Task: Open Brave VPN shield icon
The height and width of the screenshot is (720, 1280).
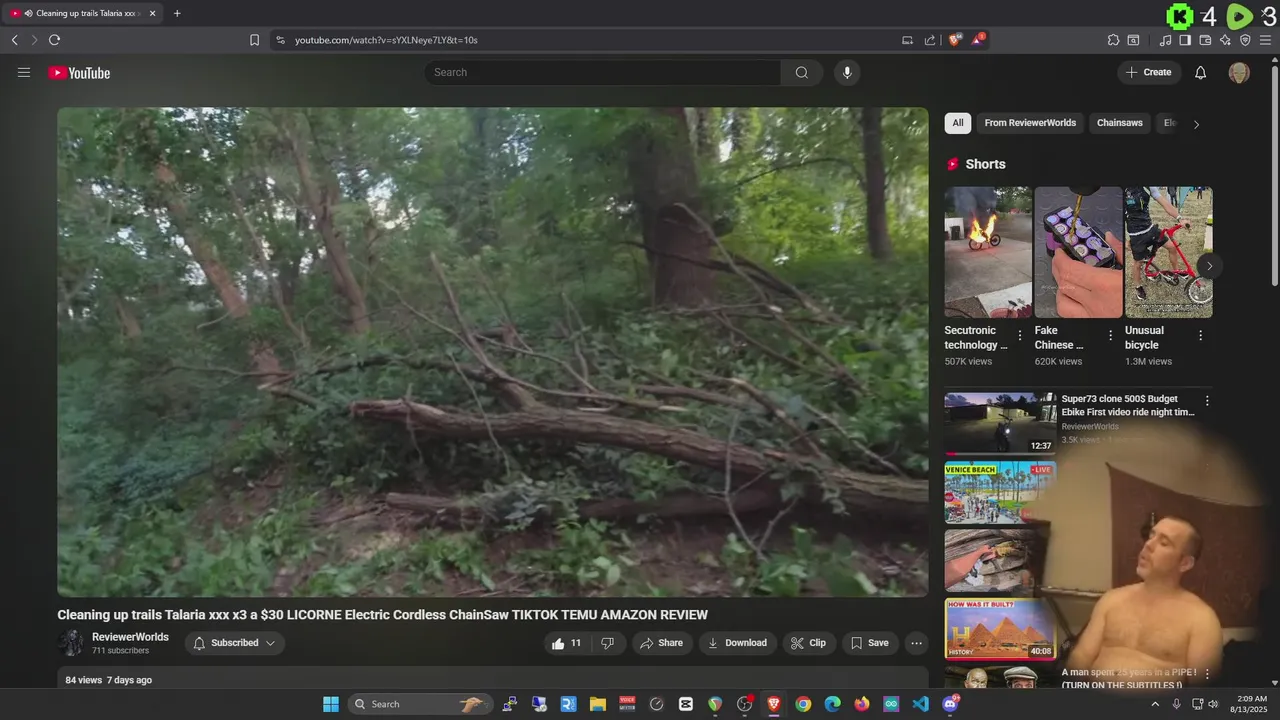Action: [1245, 40]
